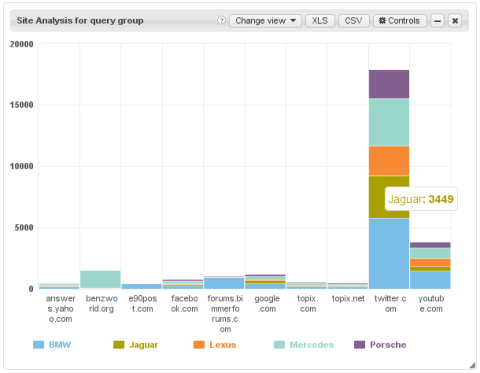Screen dimensions: 480x373
Task: Click the e90post.com BMW bar
Action: coord(142,286)
